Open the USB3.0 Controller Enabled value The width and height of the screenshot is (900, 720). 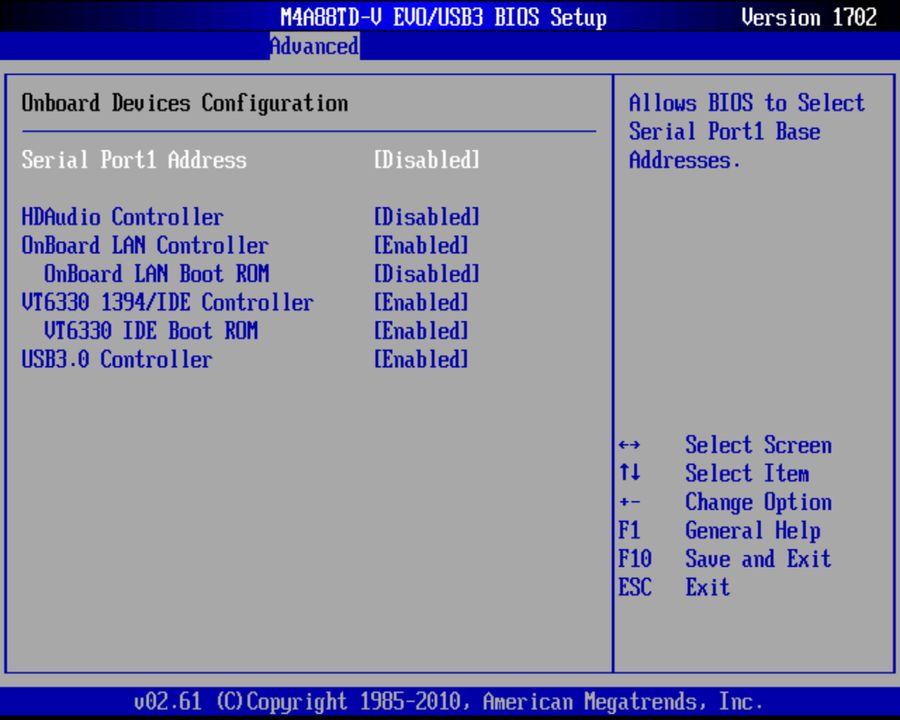421,359
